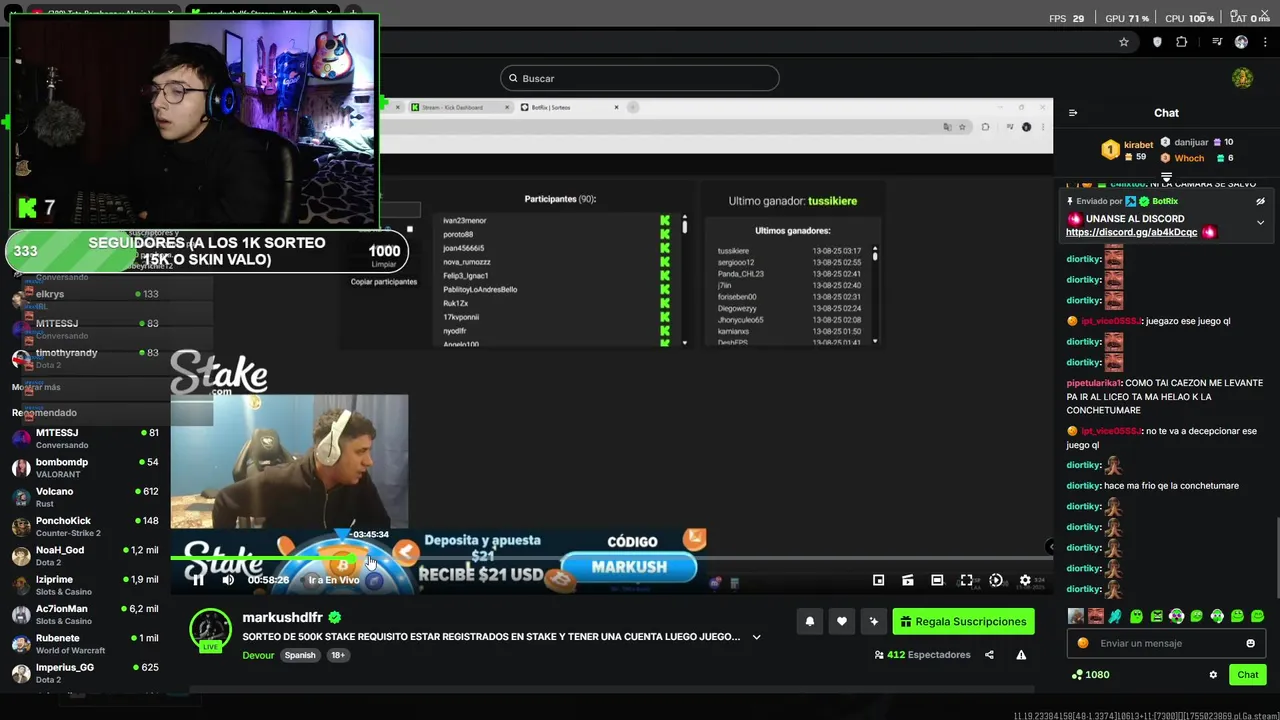Click the cast/clip icon in player controls
The height and width of the screenshot is (720, 1280).
click(x=908, y=580)
